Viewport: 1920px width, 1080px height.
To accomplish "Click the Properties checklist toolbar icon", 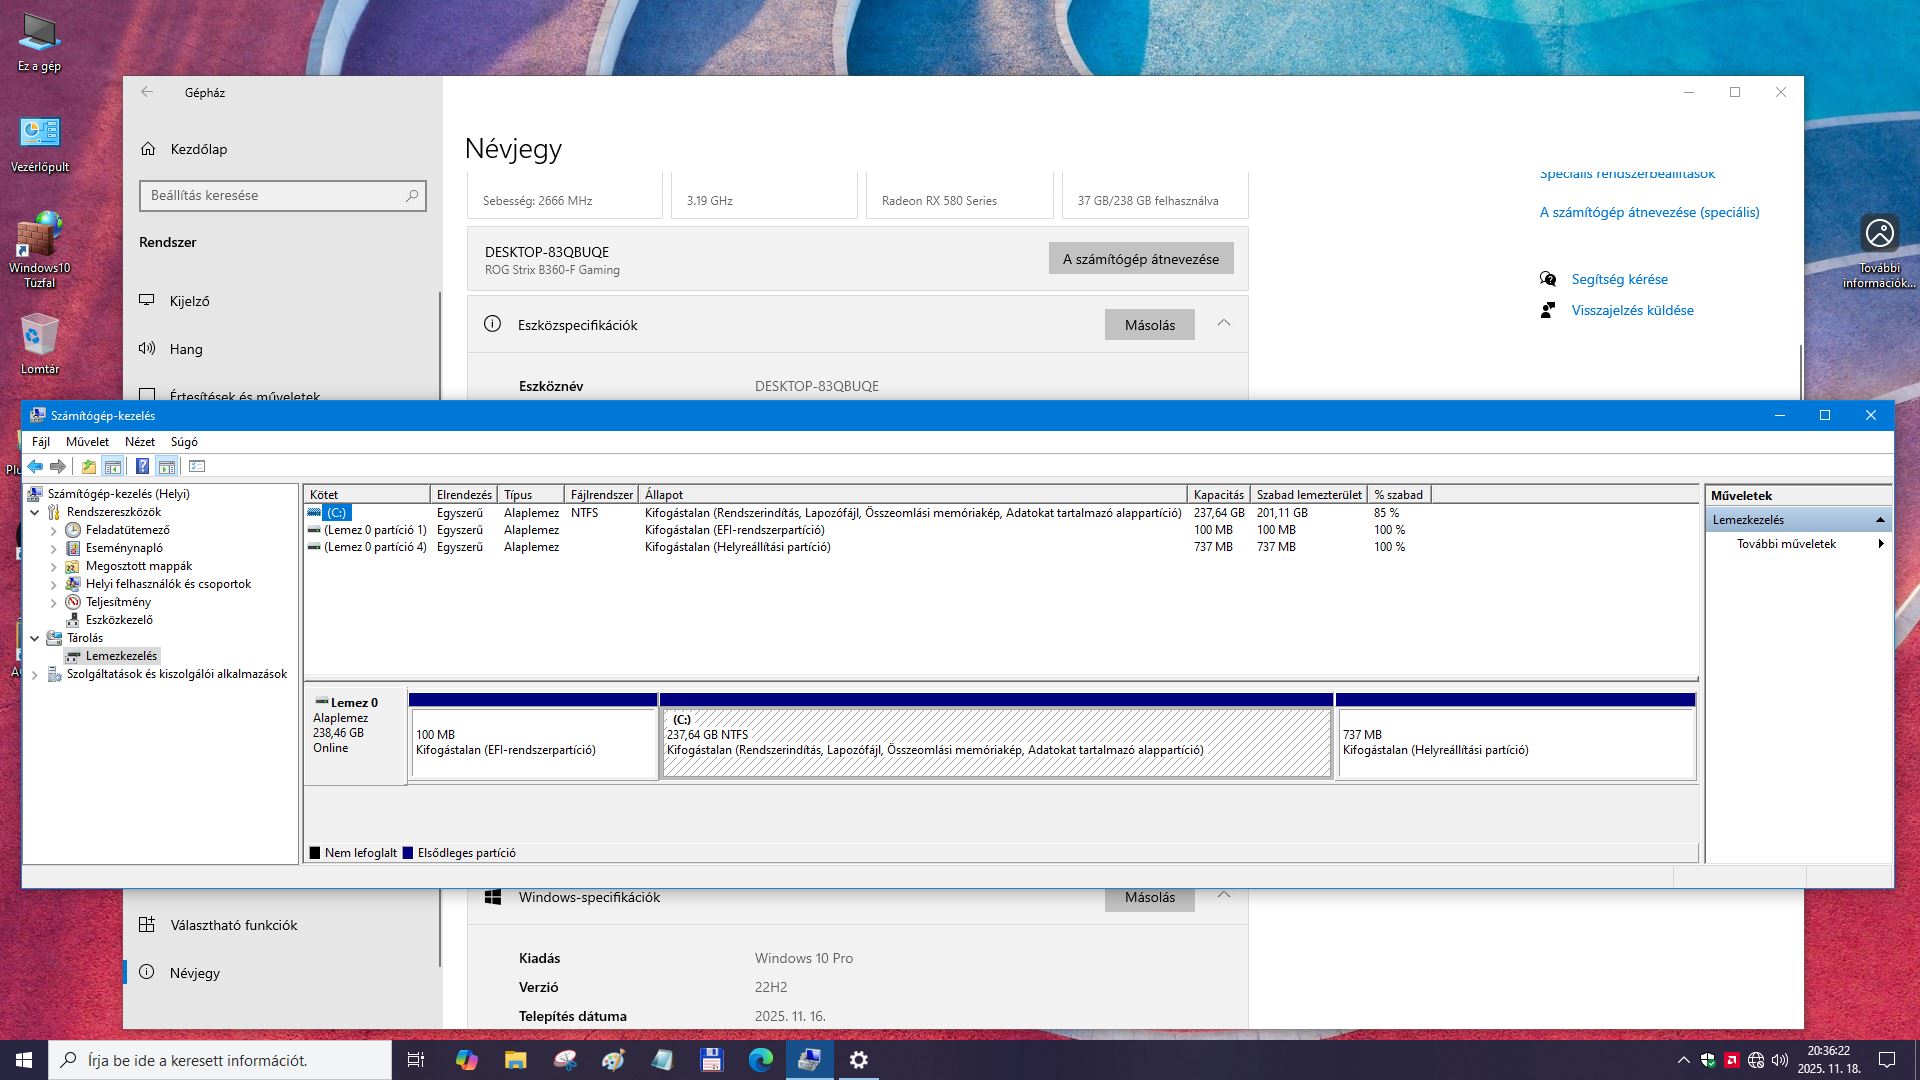I will coord(197,466).
